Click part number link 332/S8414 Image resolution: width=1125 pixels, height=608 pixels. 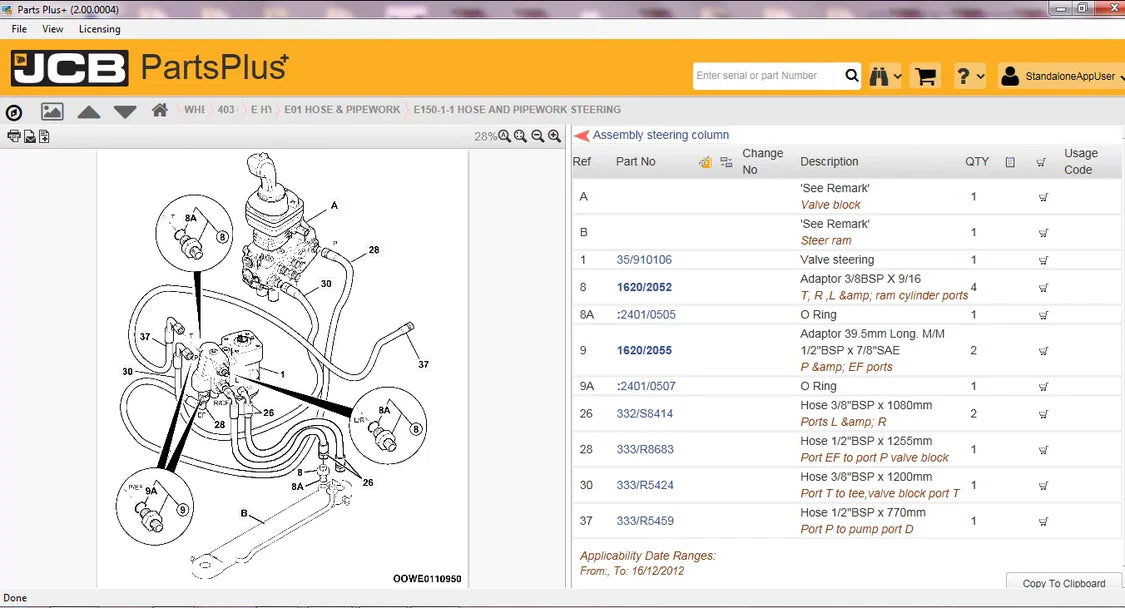pos(644,414)
